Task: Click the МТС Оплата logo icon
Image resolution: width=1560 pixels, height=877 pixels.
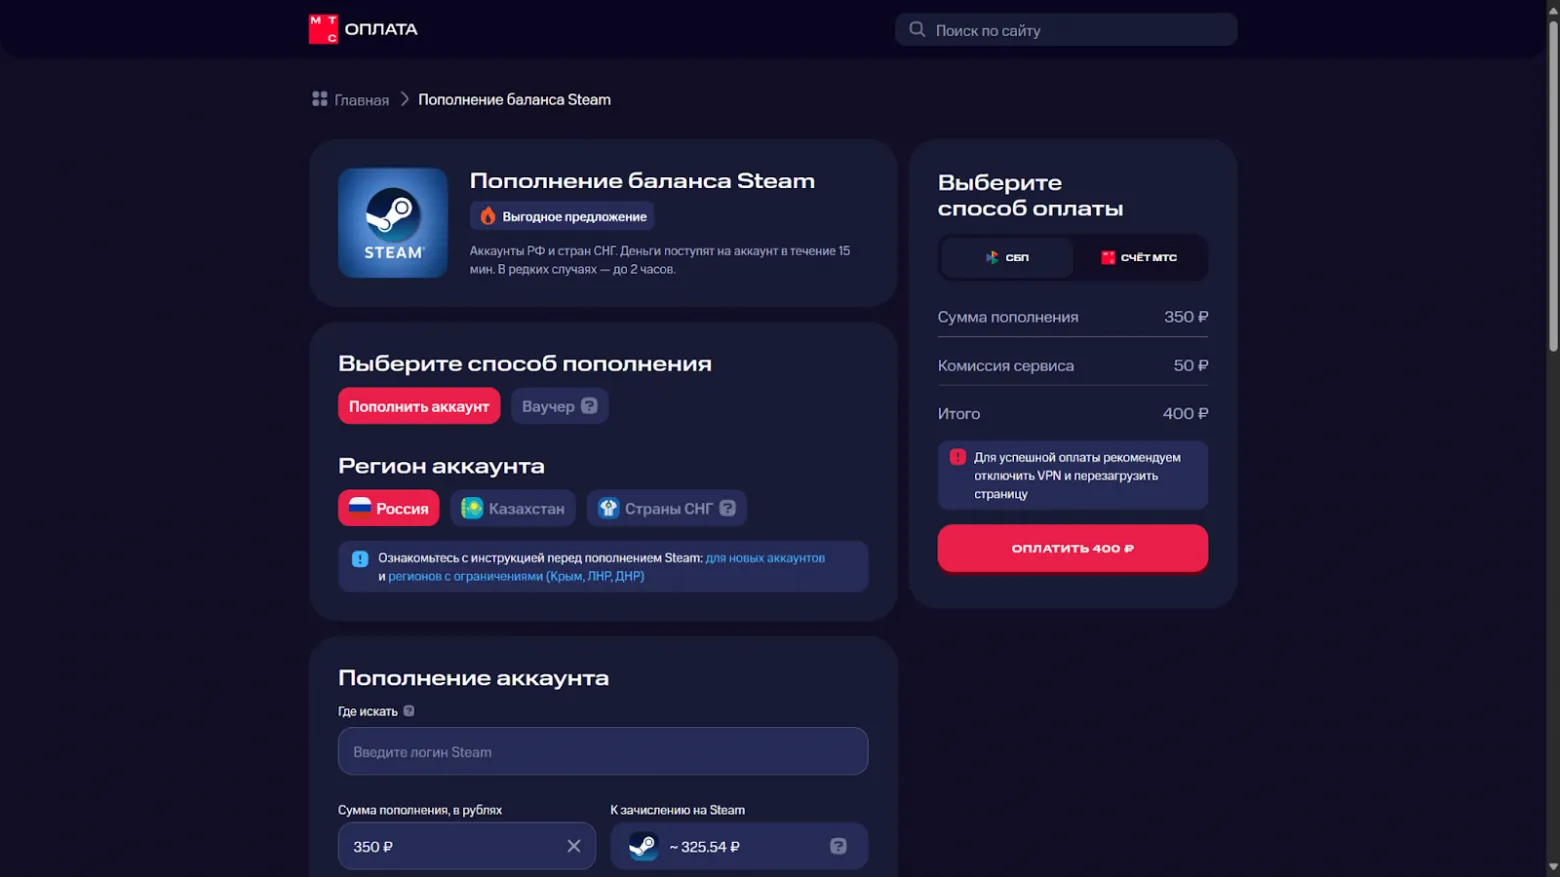Action: 324,29
